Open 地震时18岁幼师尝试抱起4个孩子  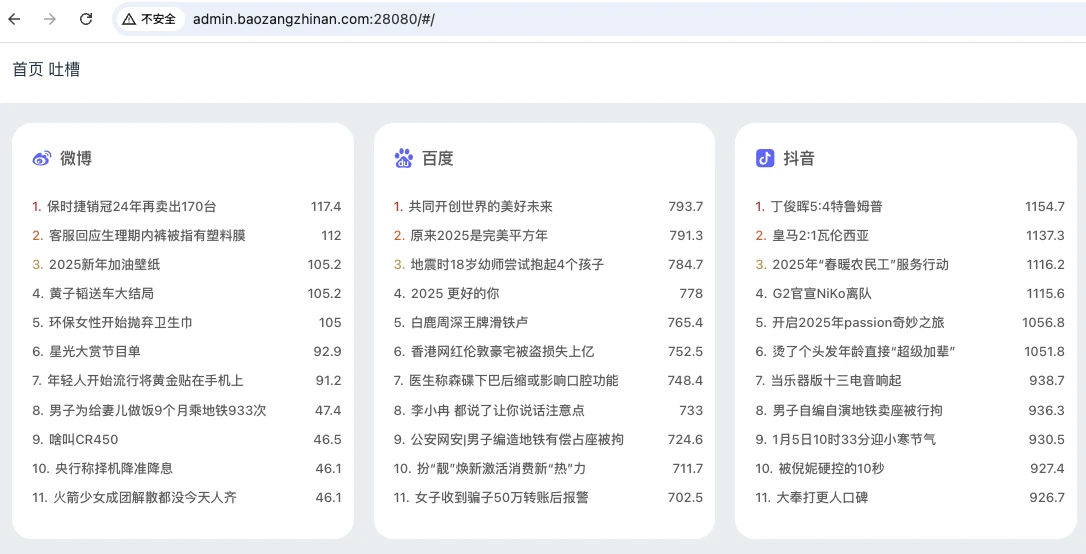[x=507, y=265]
